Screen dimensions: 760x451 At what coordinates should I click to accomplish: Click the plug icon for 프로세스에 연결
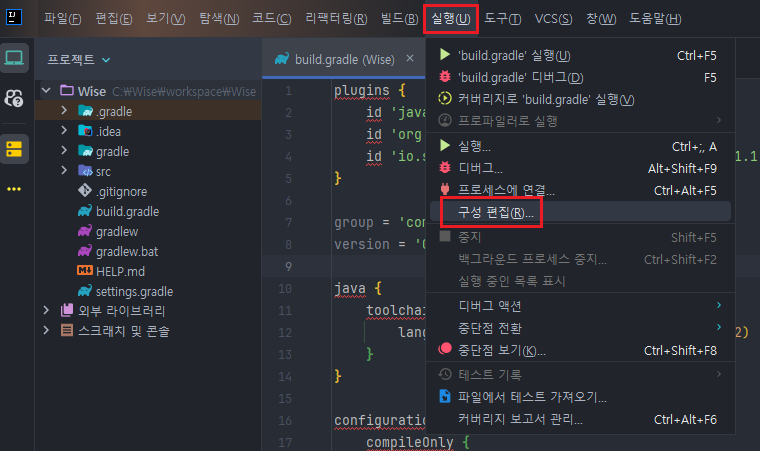pos(445,189)
